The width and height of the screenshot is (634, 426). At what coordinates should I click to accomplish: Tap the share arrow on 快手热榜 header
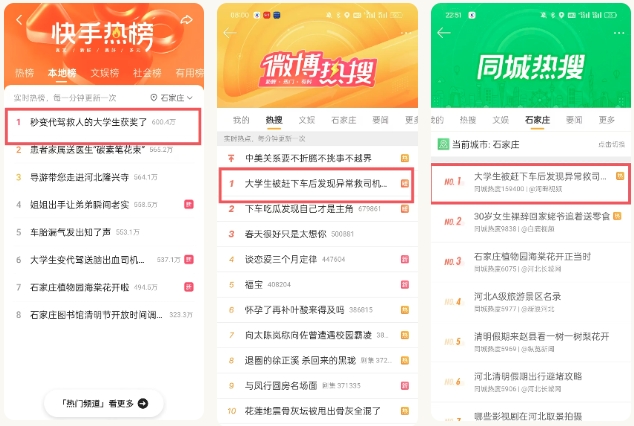(186, 19)
